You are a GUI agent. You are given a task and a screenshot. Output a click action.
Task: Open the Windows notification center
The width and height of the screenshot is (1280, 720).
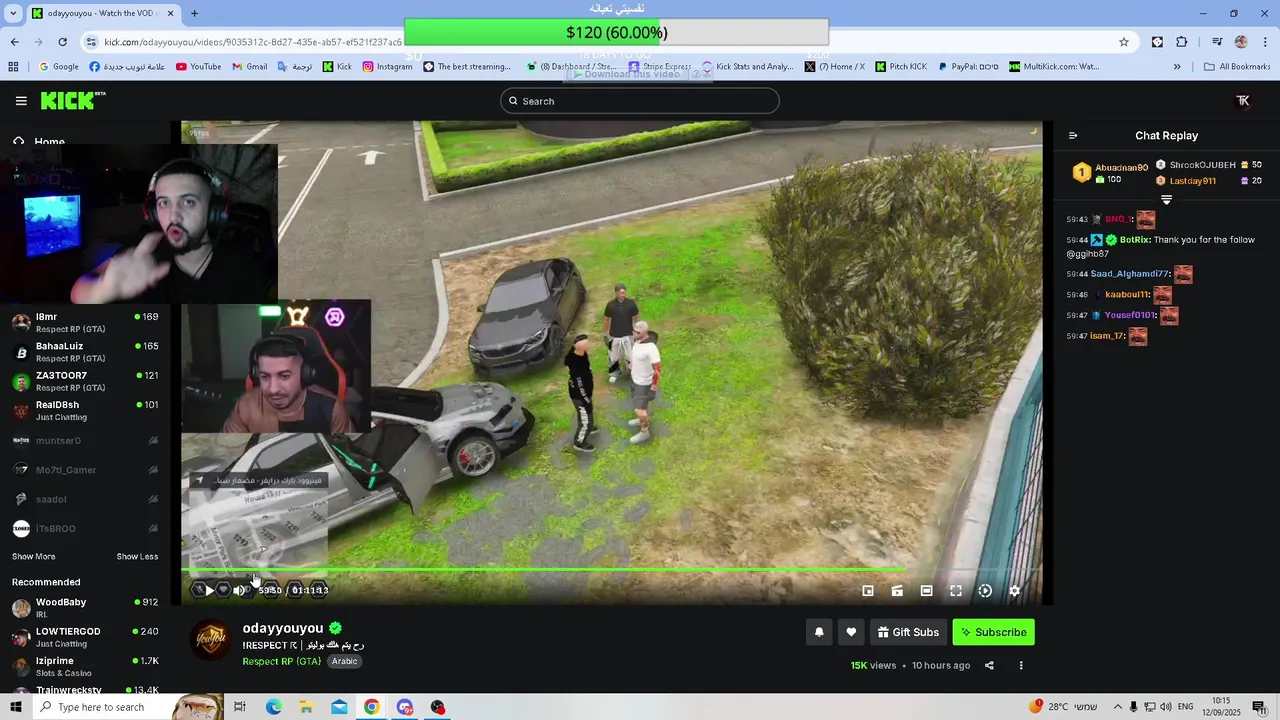tap(1259, 707)
